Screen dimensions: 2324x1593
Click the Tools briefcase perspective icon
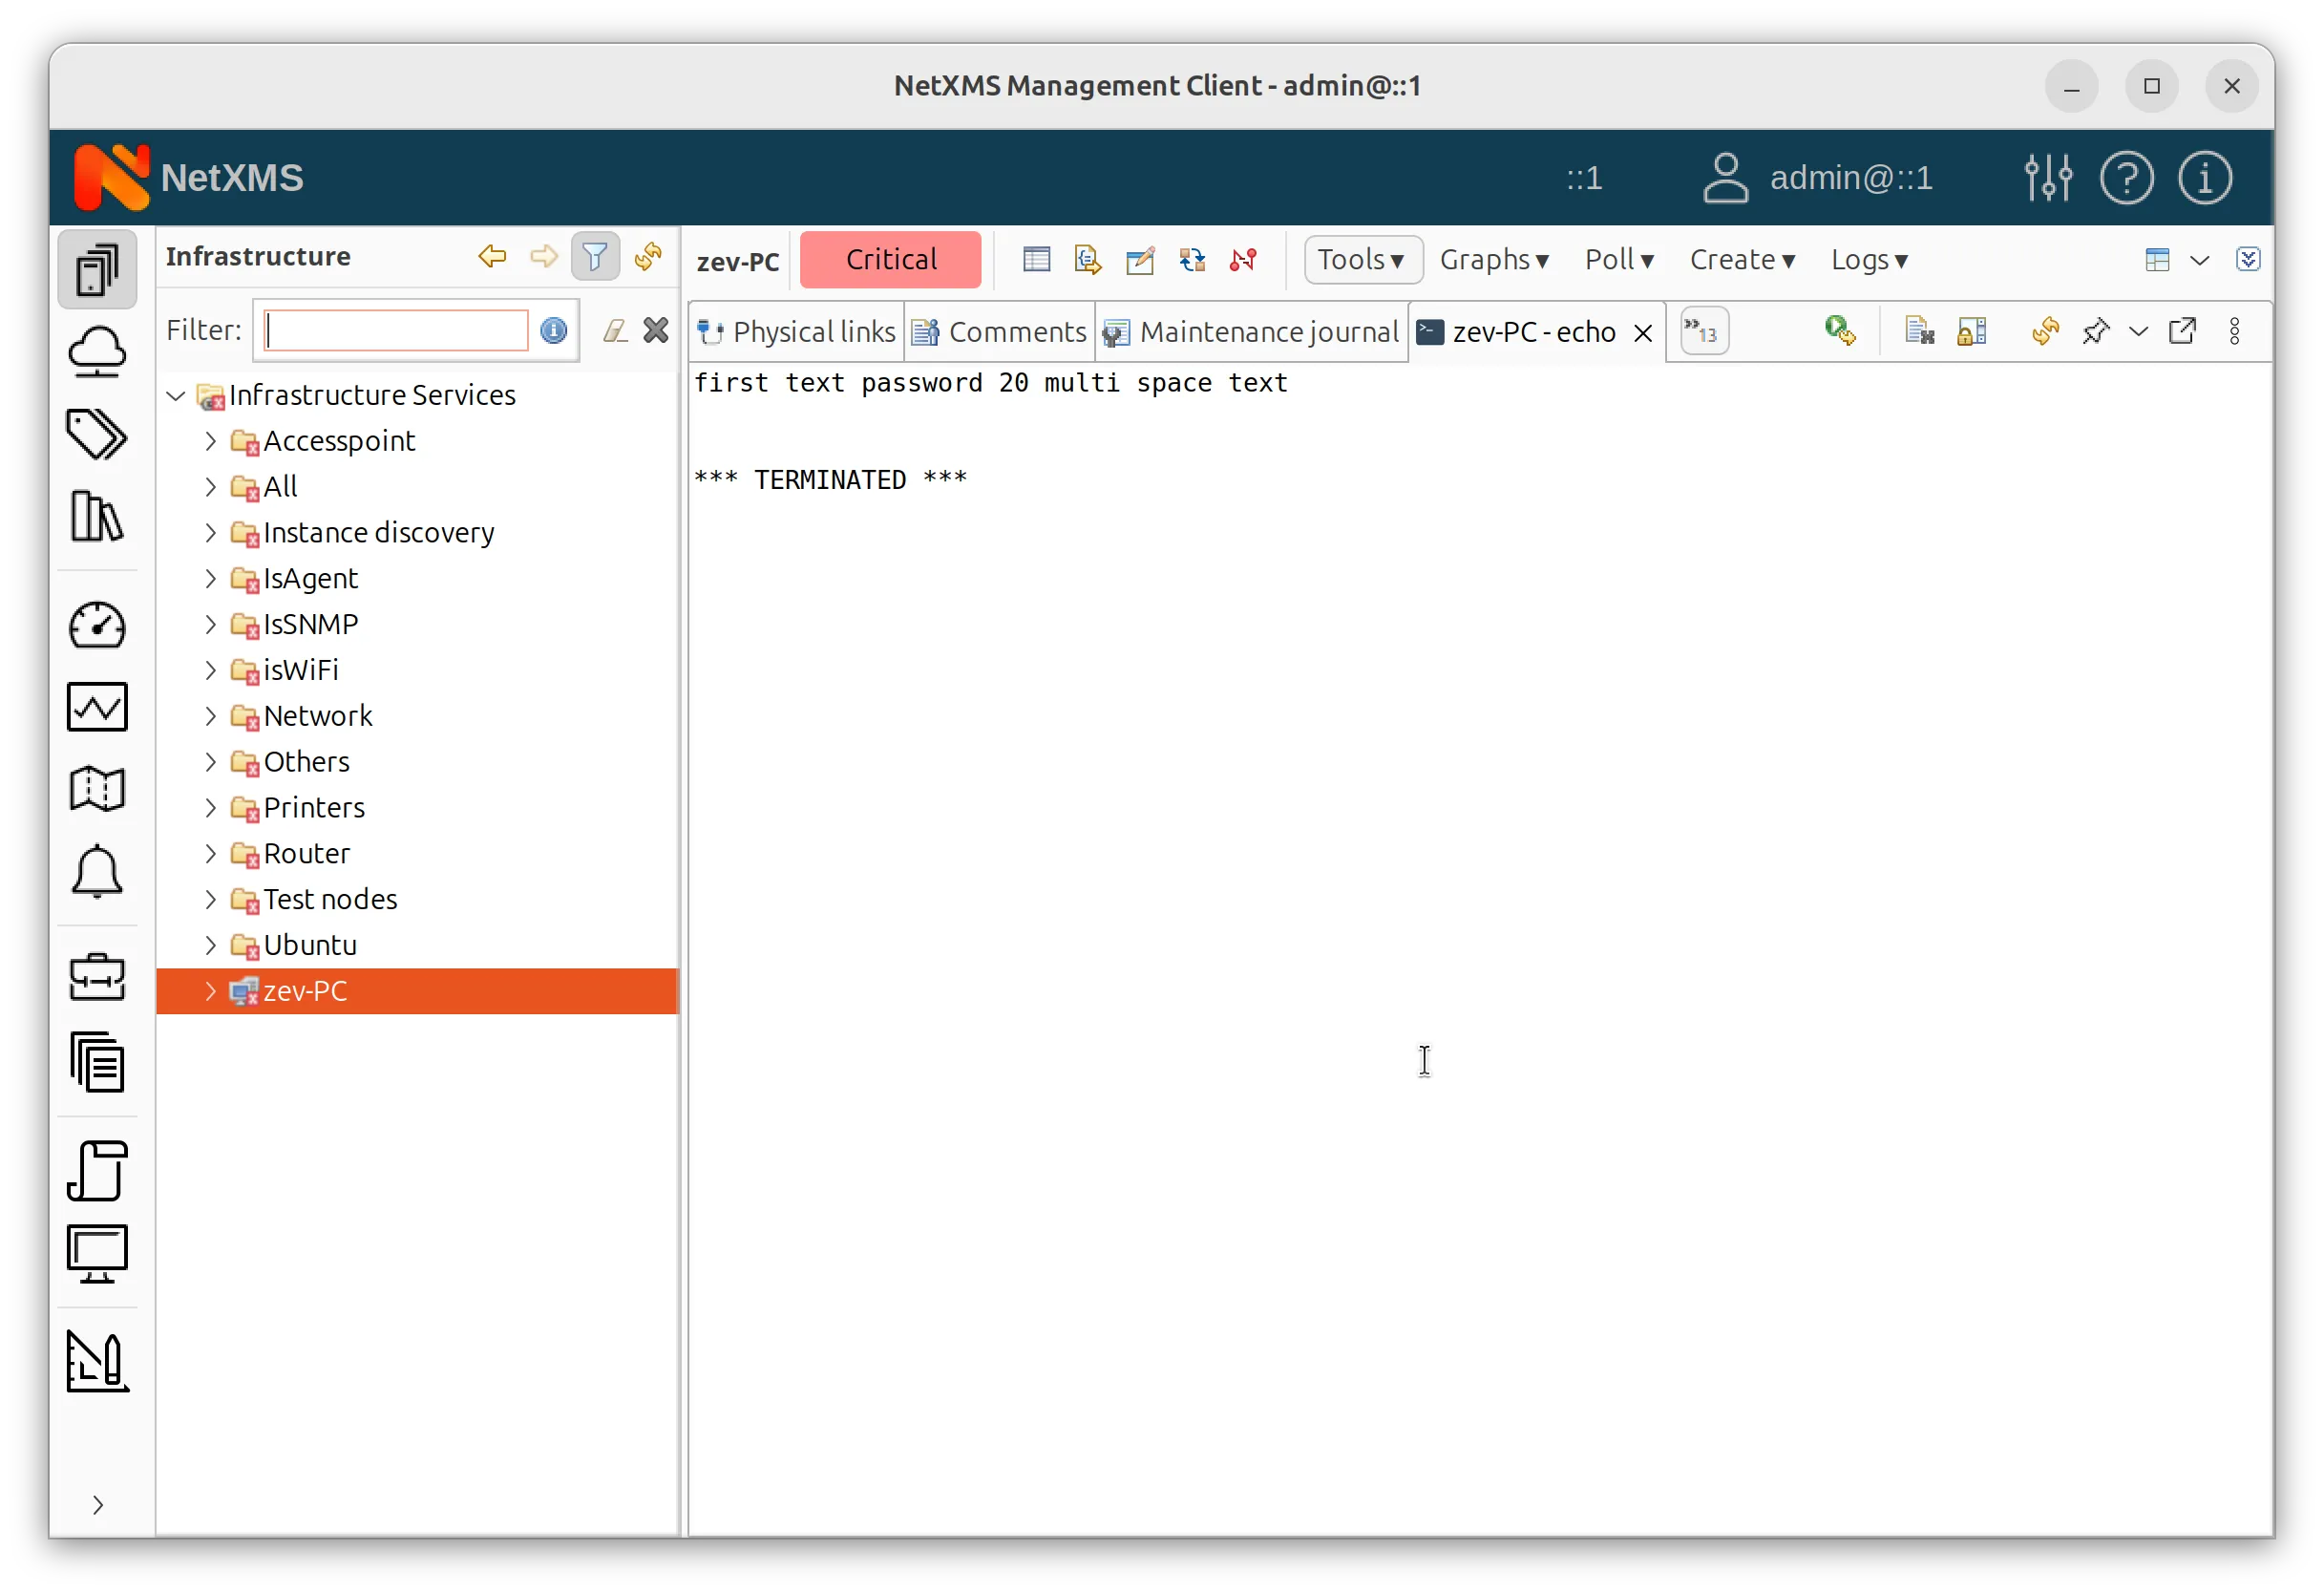[x=97, y=977]
